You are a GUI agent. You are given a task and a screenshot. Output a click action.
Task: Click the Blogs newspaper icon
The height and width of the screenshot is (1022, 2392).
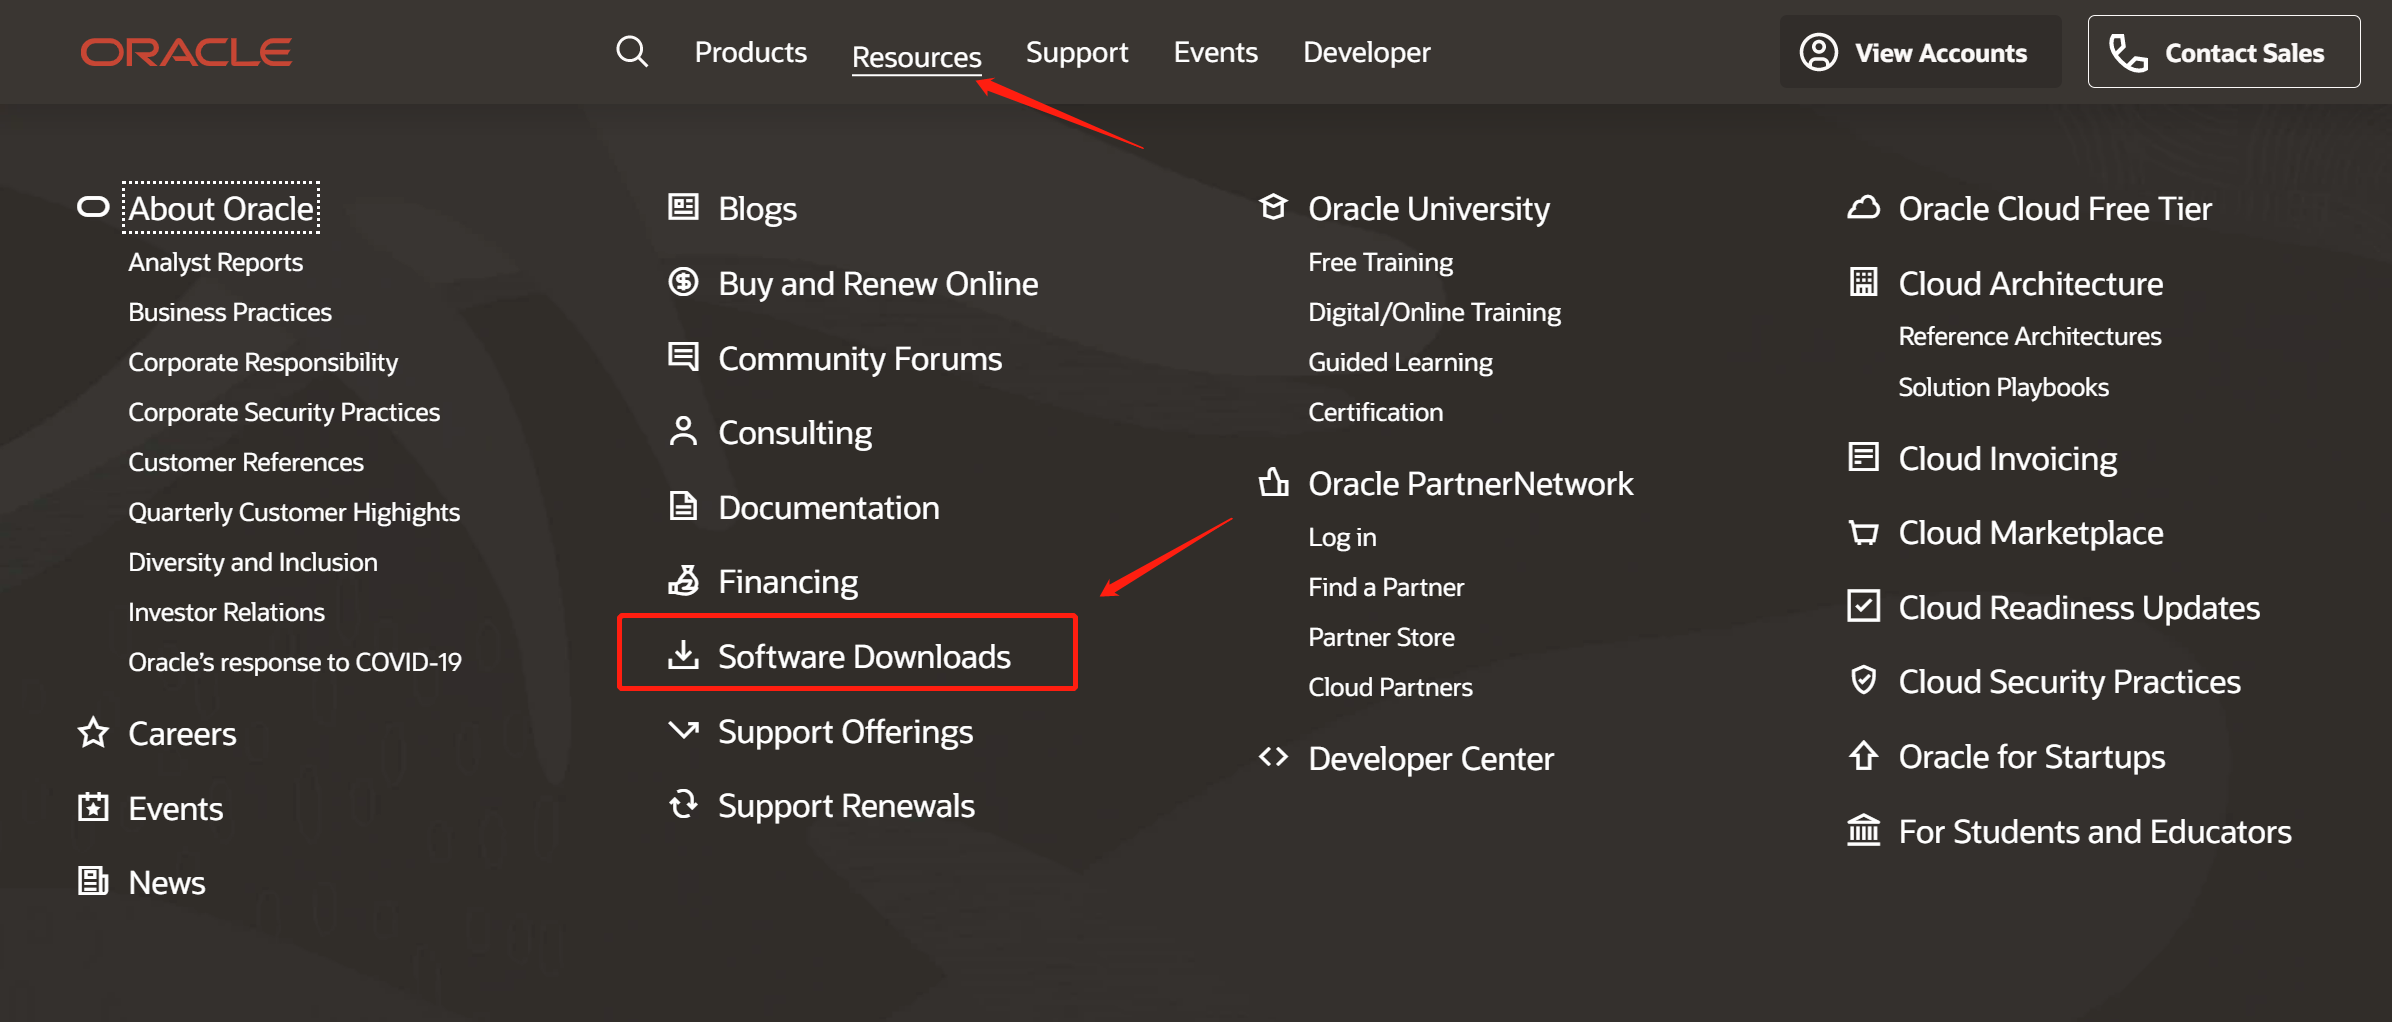click(x=683, y=207)
